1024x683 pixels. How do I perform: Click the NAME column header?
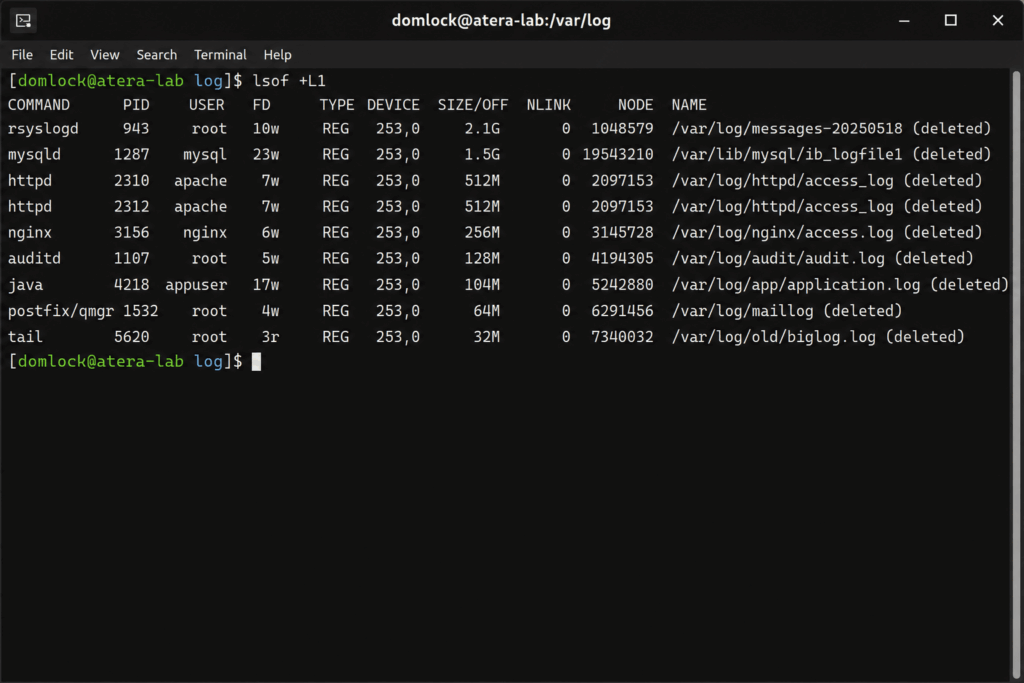[x=689, y=105]
